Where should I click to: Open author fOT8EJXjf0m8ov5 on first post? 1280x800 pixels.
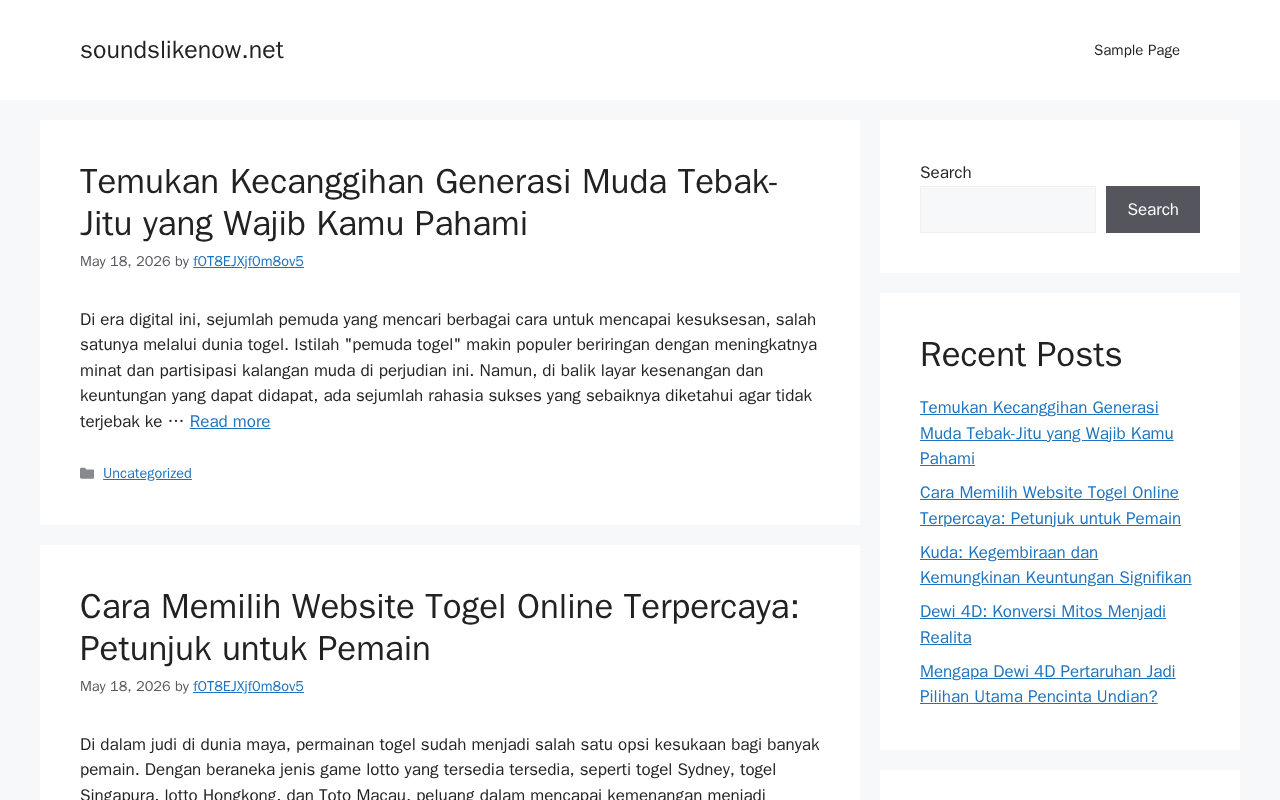(248, 261)
